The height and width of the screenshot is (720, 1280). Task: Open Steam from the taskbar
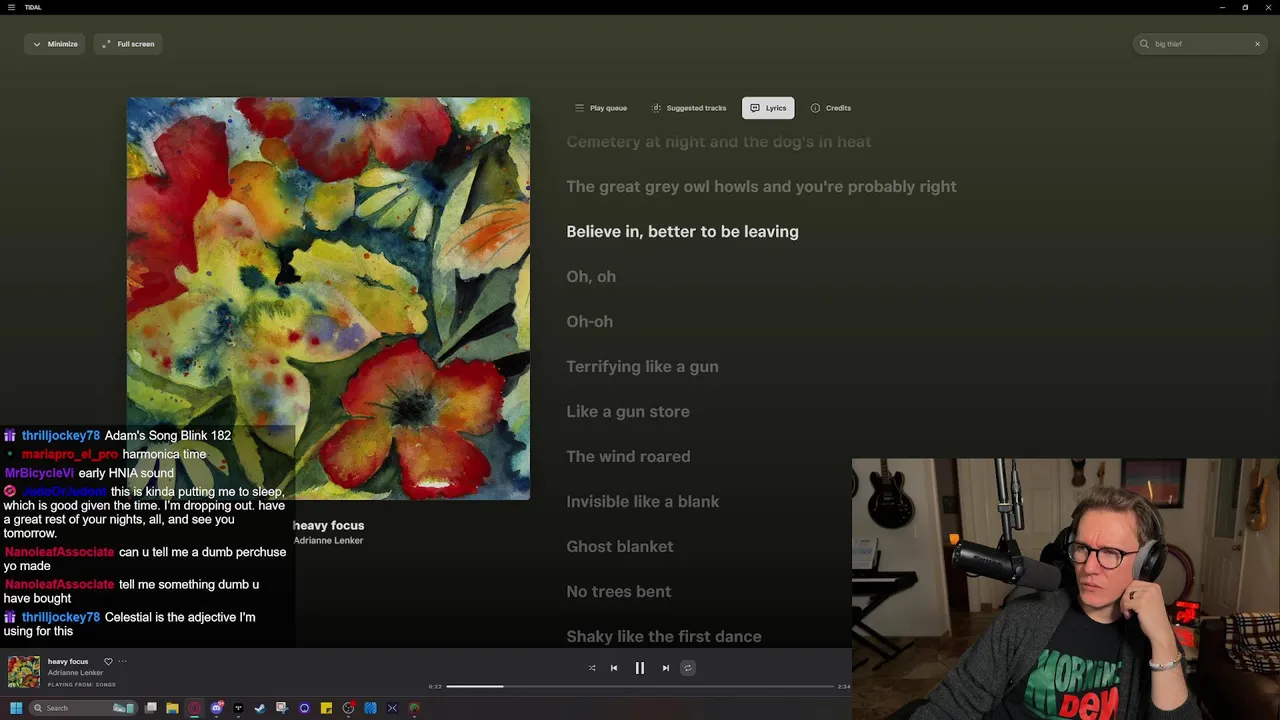260,708
